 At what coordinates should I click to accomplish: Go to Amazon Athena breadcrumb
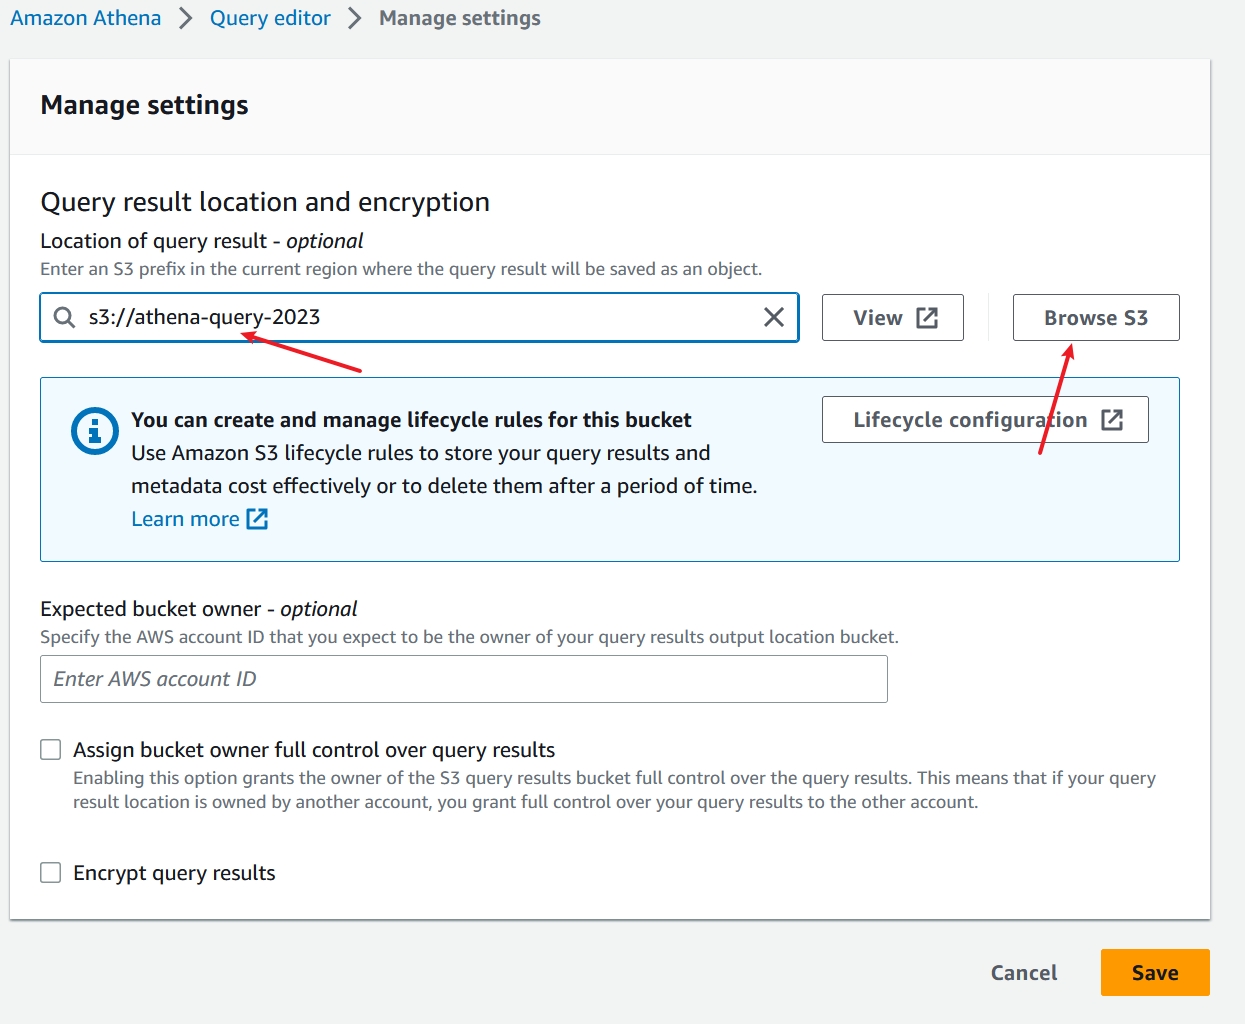(85, 18)
